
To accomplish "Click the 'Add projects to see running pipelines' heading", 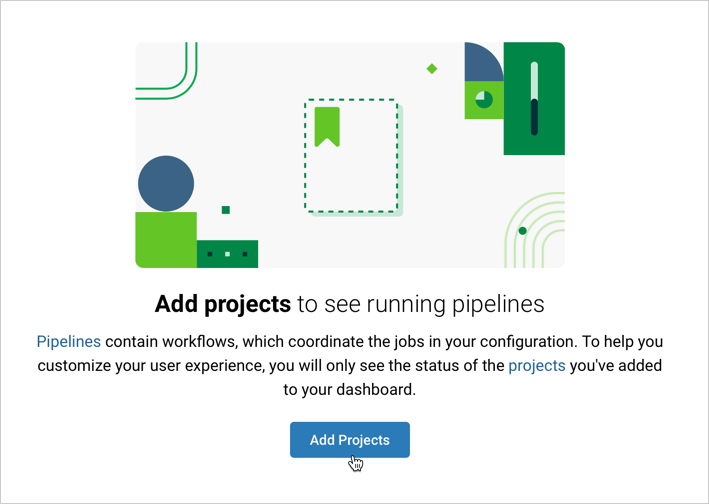I will click(349, 303).
